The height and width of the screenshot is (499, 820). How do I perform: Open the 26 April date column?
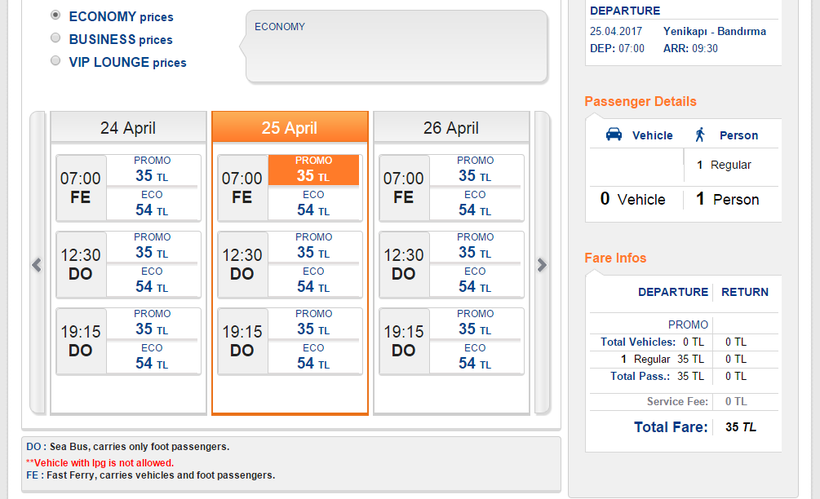451,128
